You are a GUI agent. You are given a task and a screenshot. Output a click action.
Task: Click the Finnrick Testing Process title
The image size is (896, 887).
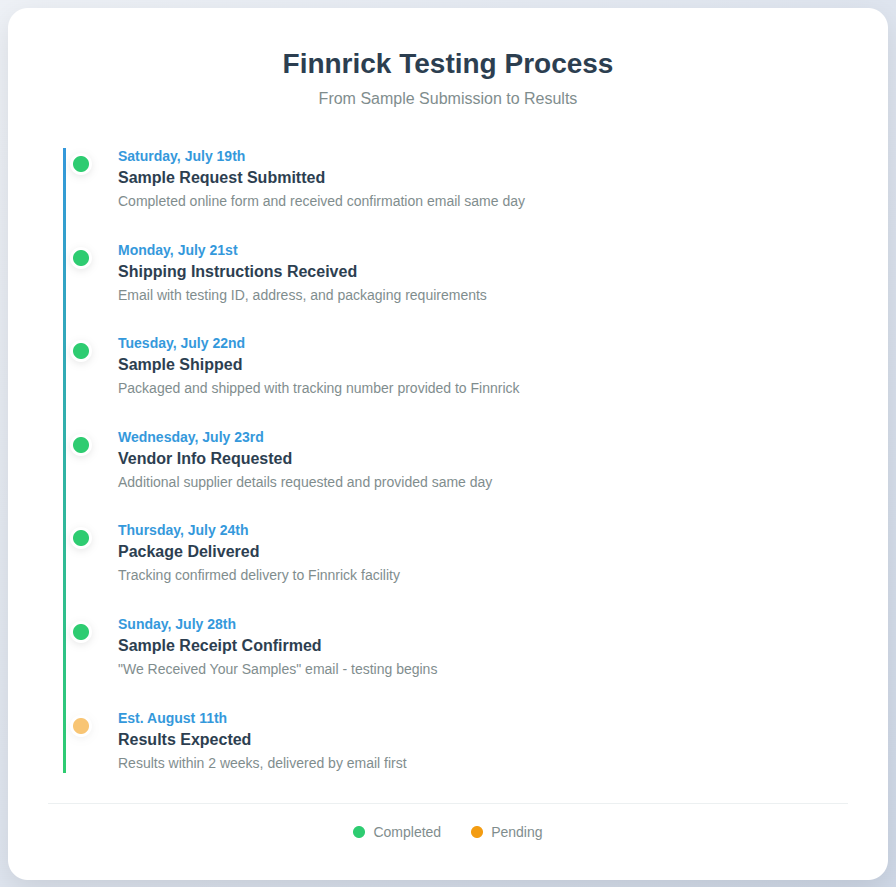tap(448, 63)
